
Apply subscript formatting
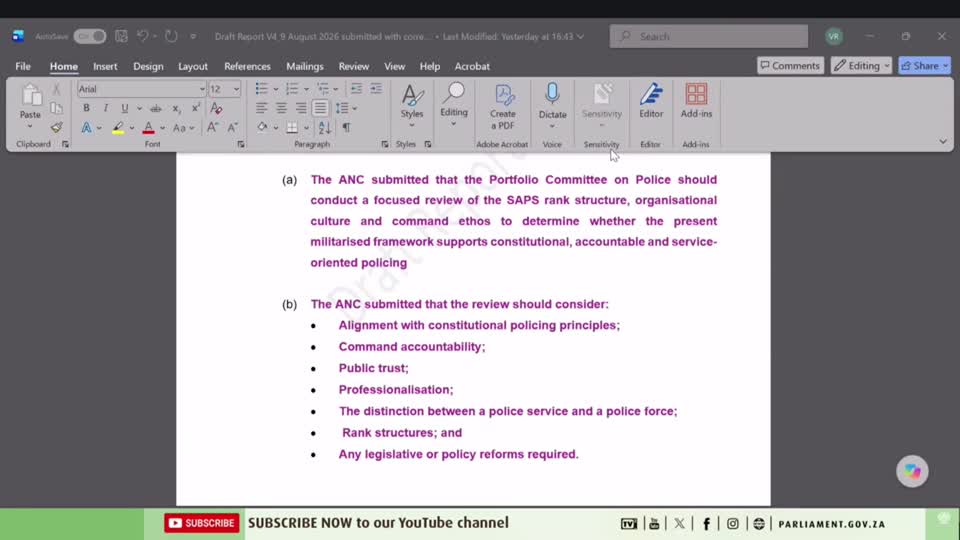pyautogui.click(x=176, y=108)
